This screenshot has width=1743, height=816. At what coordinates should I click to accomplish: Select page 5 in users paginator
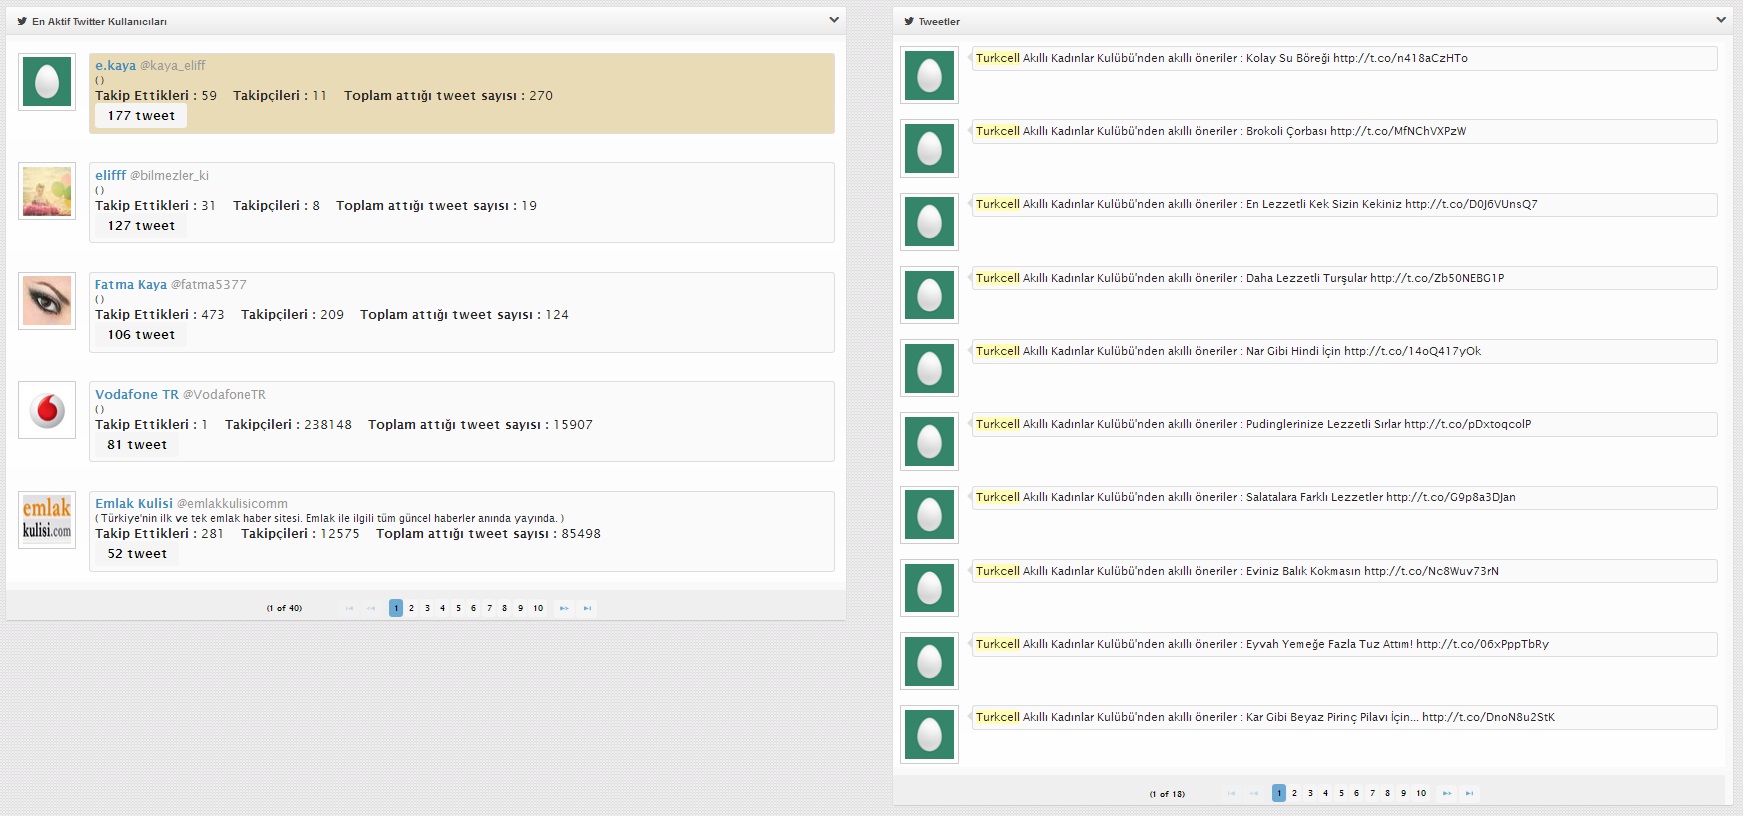[458, 608]
